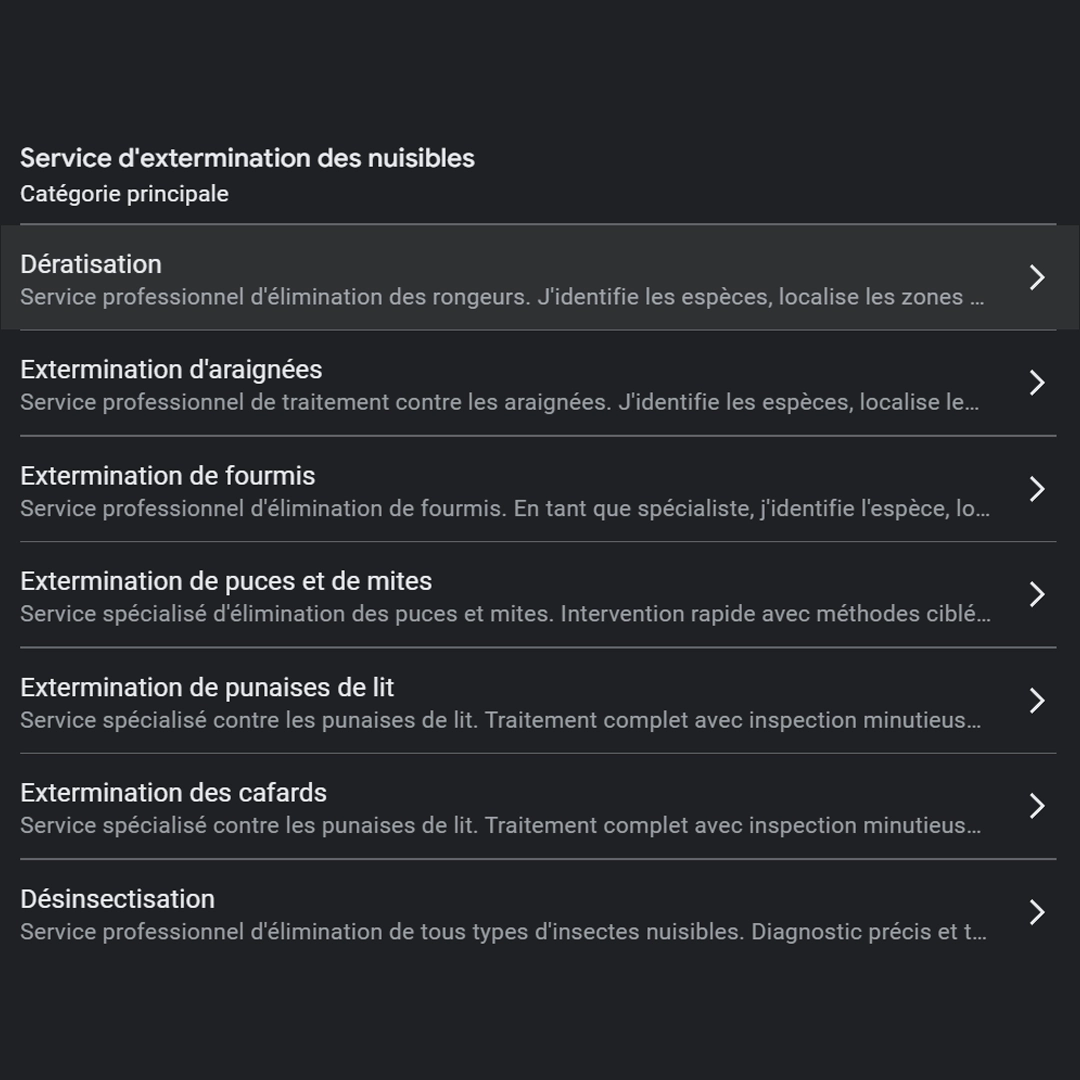Screen dimensions: 1080x1080
Task: Click the Service d'extermination des nuisibles heading
Action: pyautogui.click(x=247, y=158)
